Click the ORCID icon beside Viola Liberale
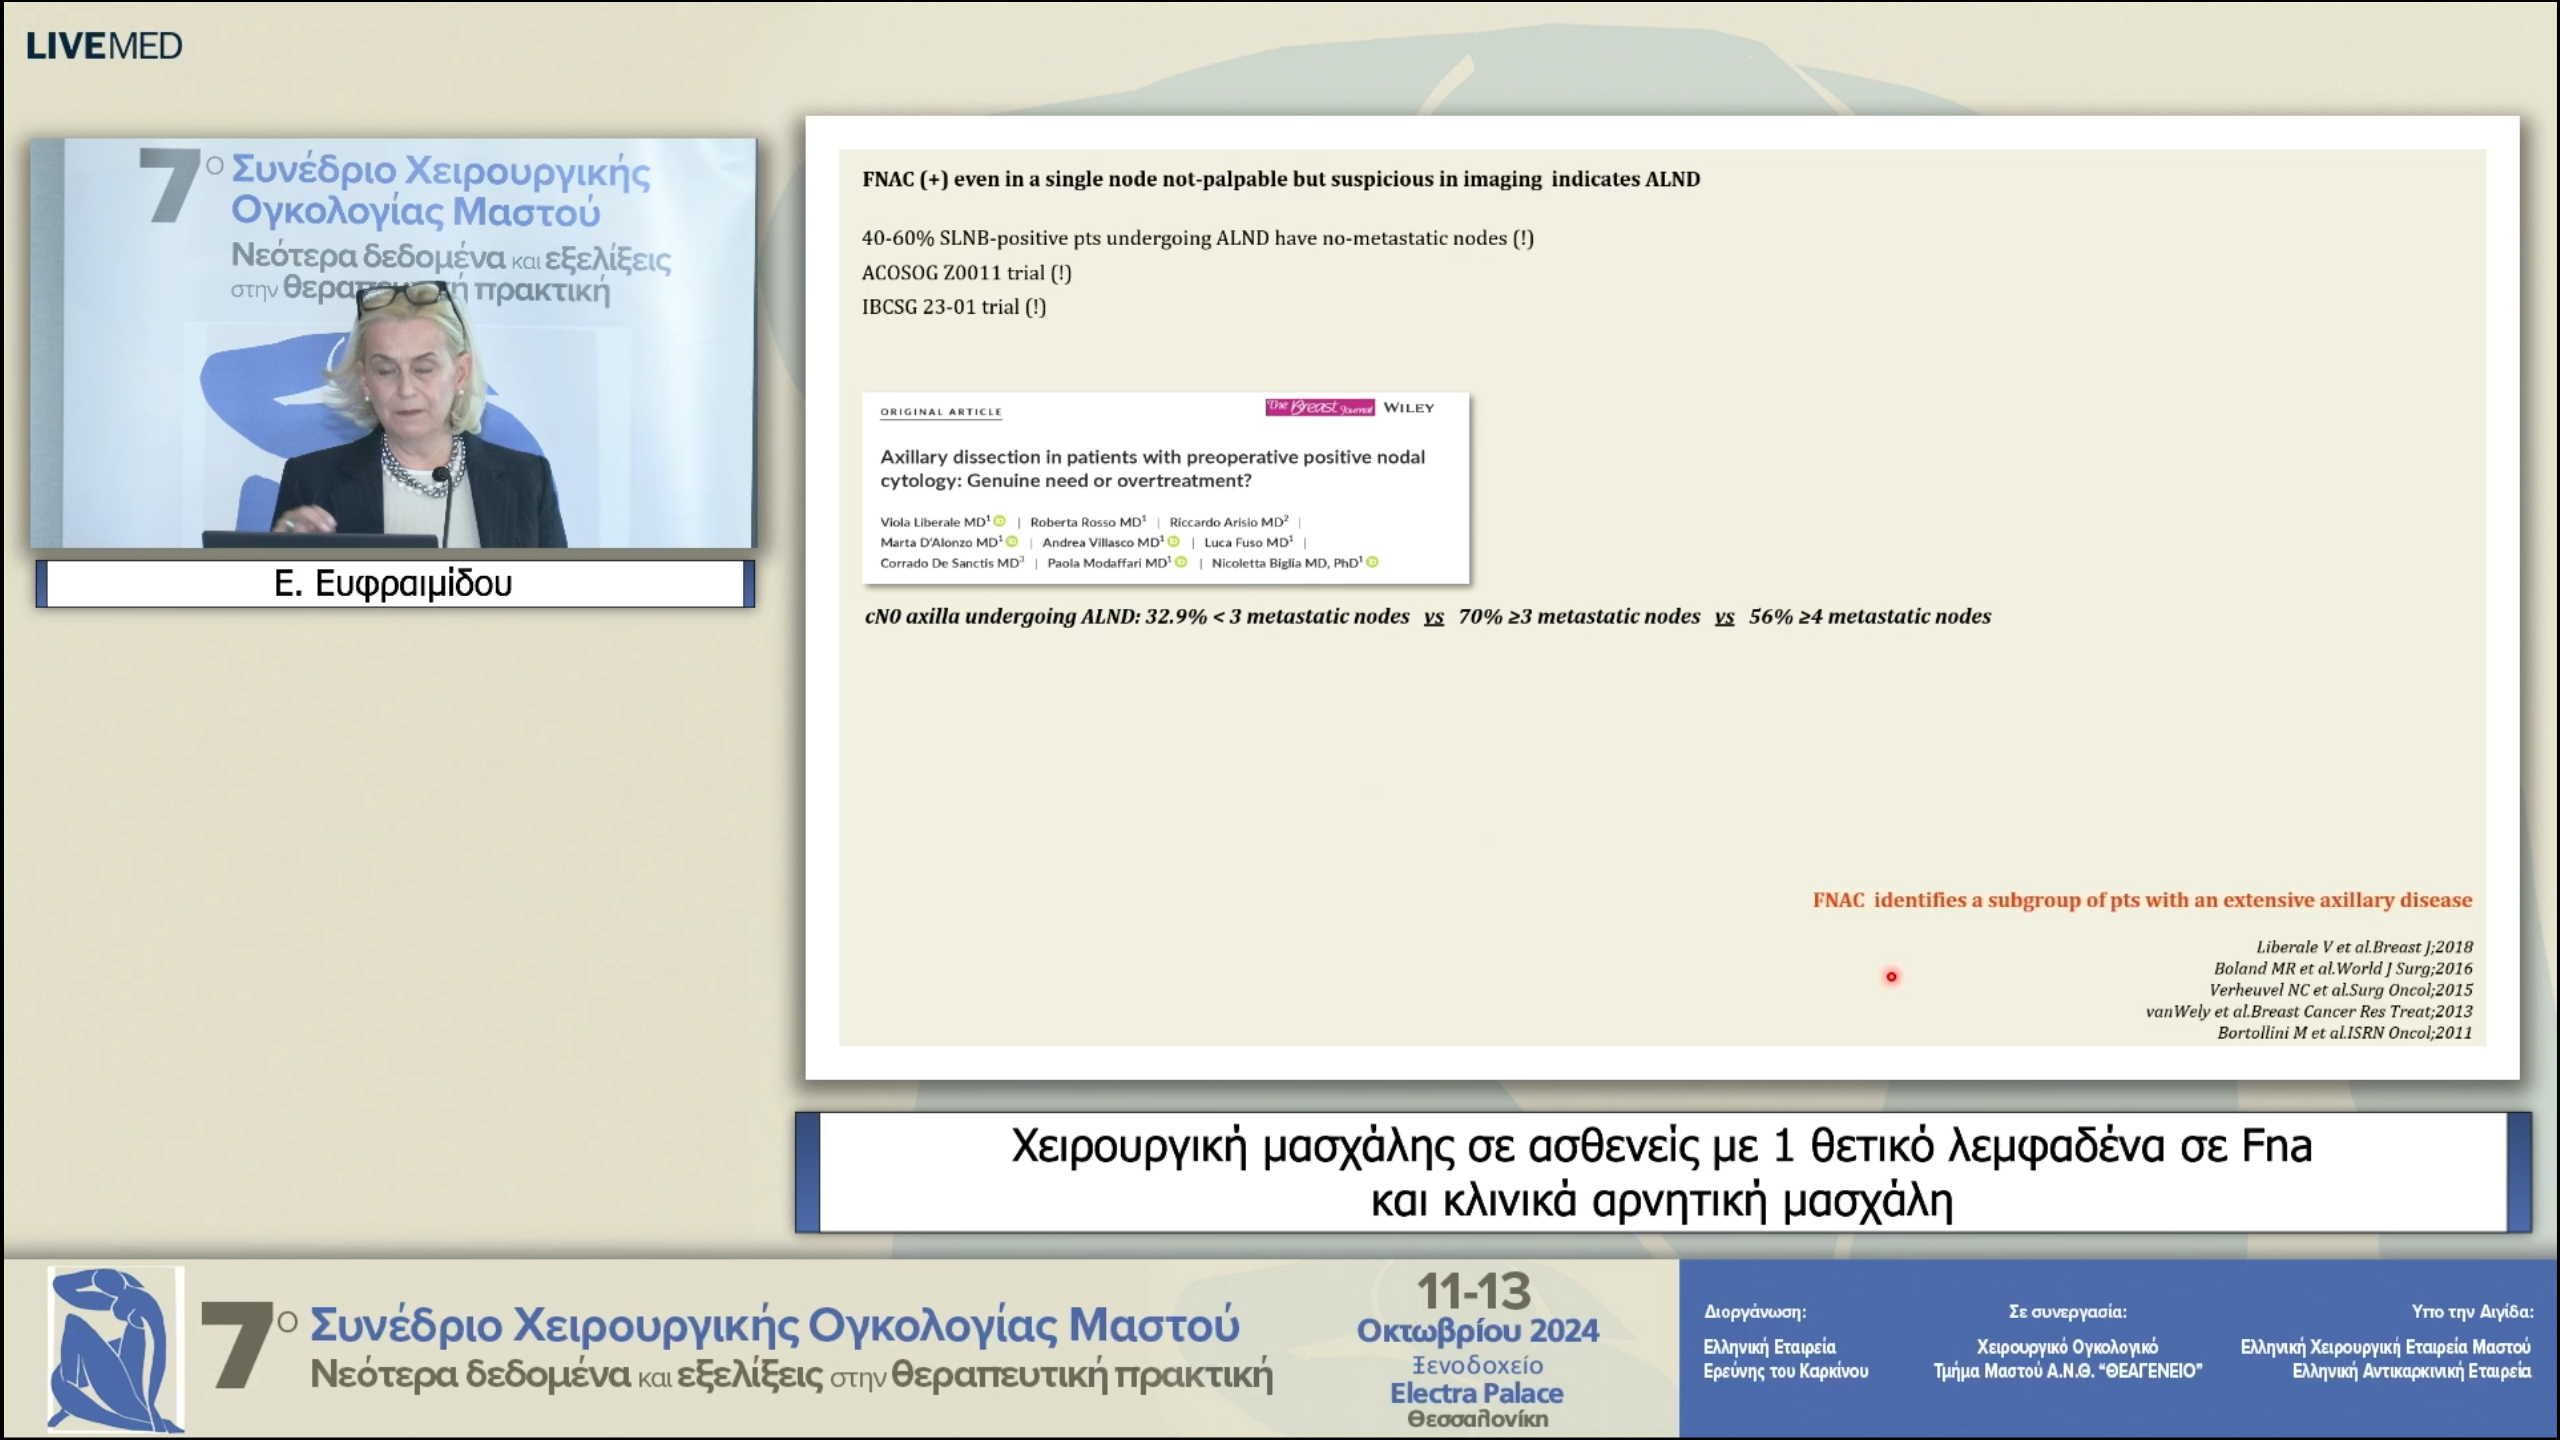Screen dimensions: 2560x1440 (999, 521)
